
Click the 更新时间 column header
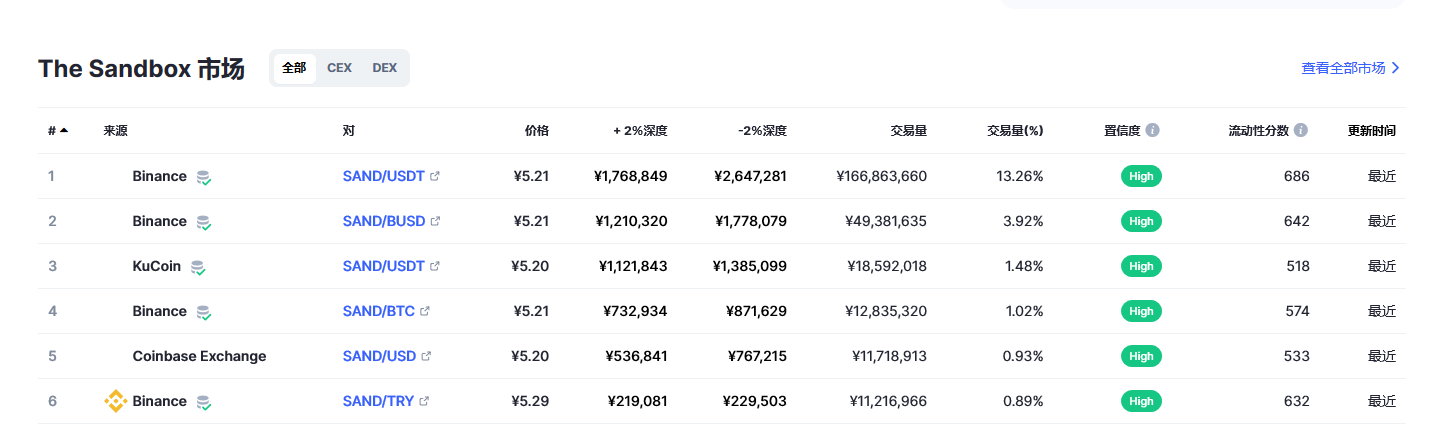pos(1372,130)
